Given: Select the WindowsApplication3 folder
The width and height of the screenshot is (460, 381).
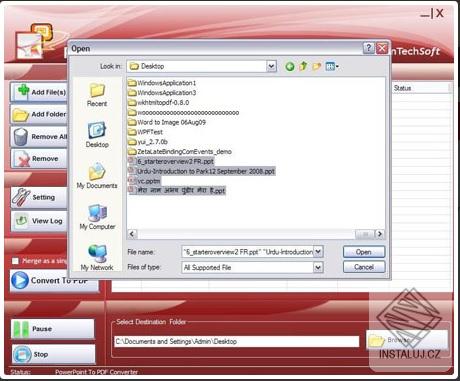Looking at the screenshot, I should coord(162,93).
